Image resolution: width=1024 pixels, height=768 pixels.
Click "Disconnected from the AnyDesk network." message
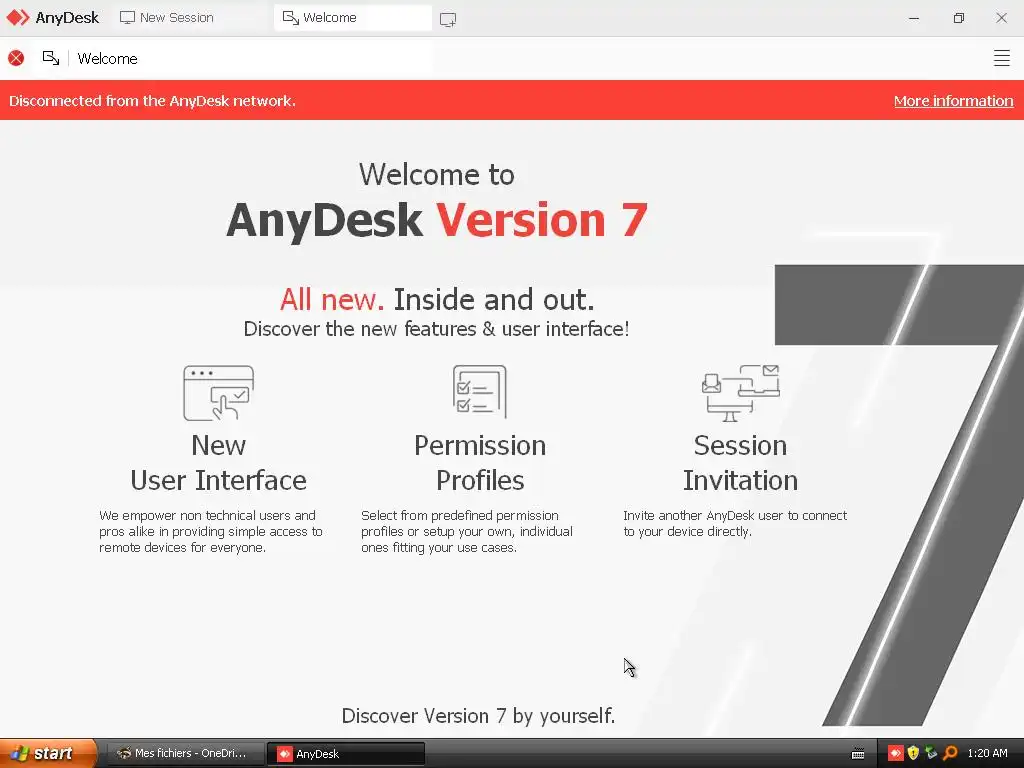pos(152,101)
